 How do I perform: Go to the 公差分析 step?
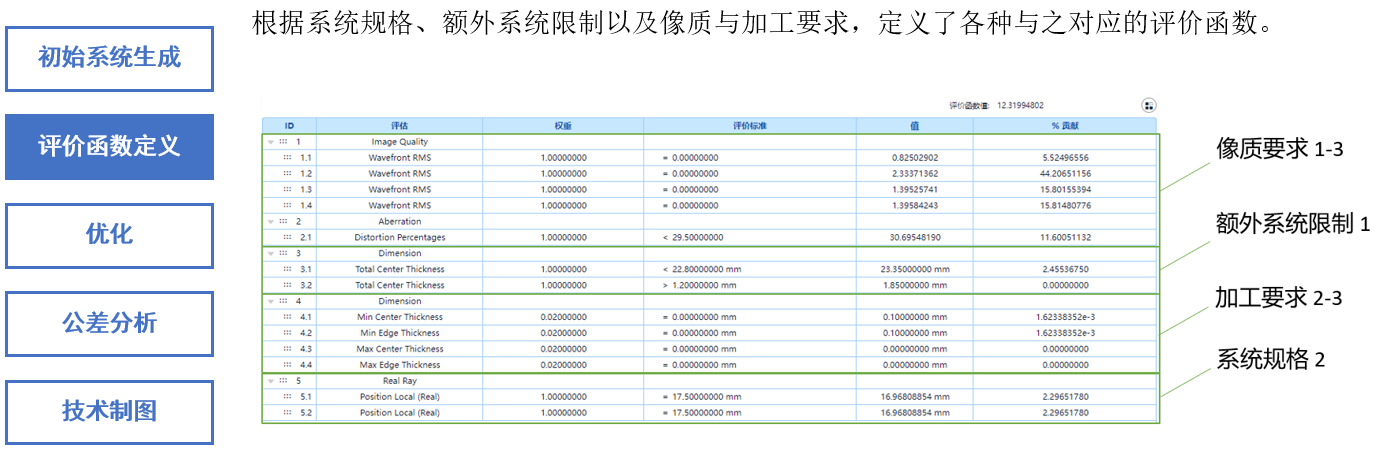tap(109, 323)
